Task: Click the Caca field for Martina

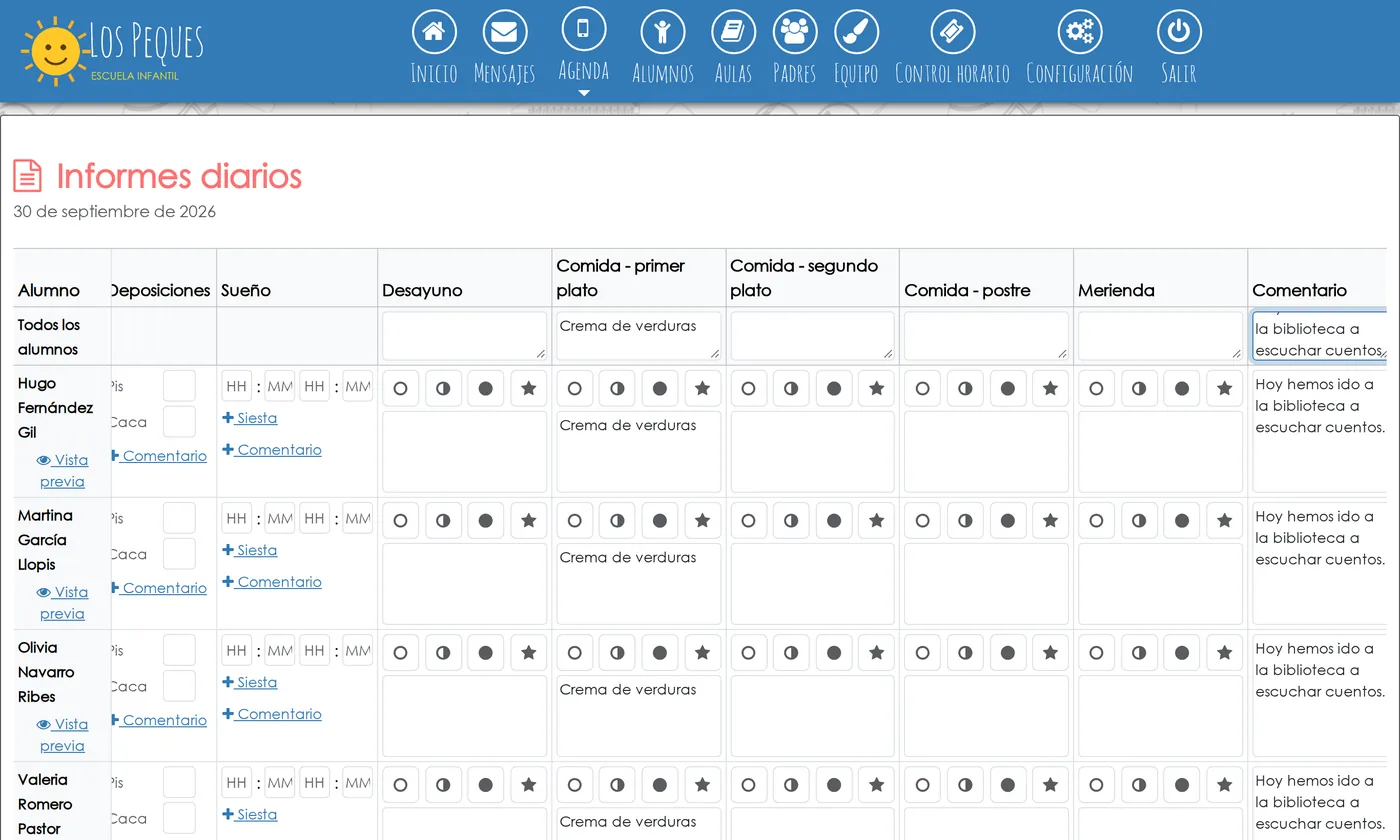Action: [x=179, y=554]
